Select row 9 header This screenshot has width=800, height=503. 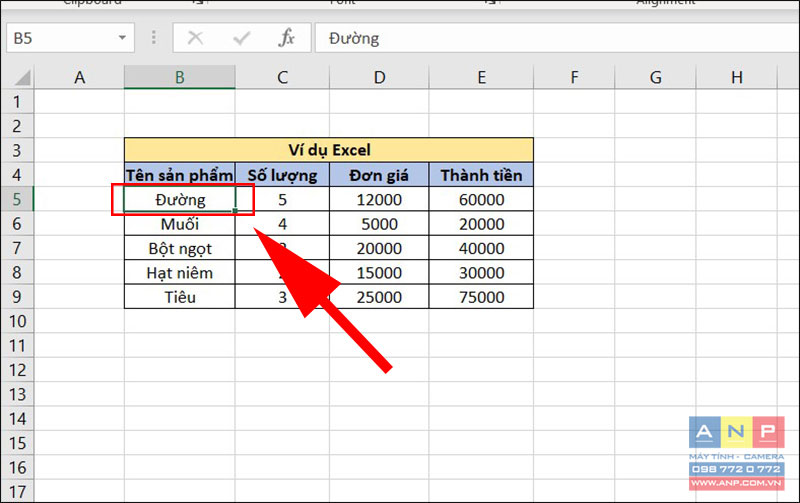(x=17, y=296)
